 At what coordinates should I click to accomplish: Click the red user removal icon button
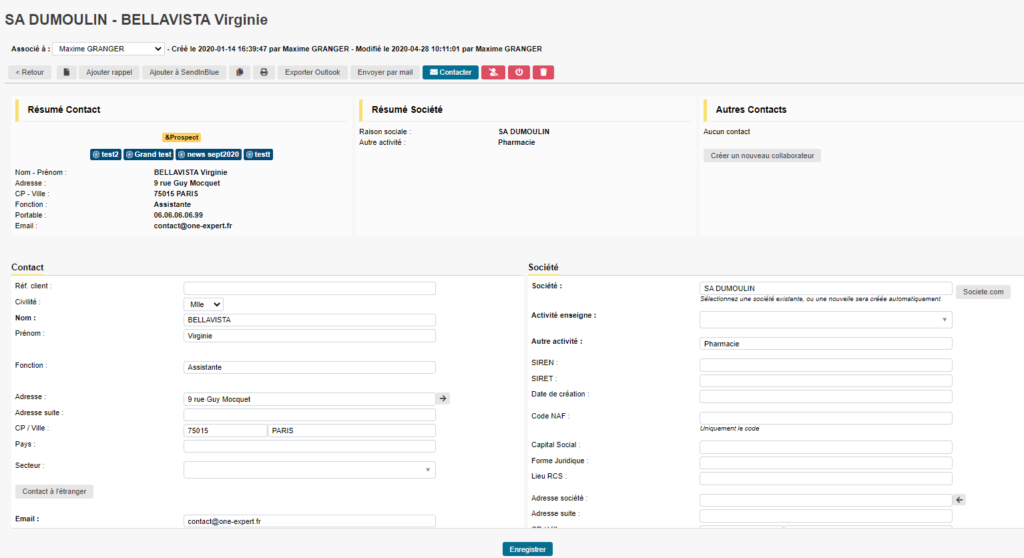(493, 72)
